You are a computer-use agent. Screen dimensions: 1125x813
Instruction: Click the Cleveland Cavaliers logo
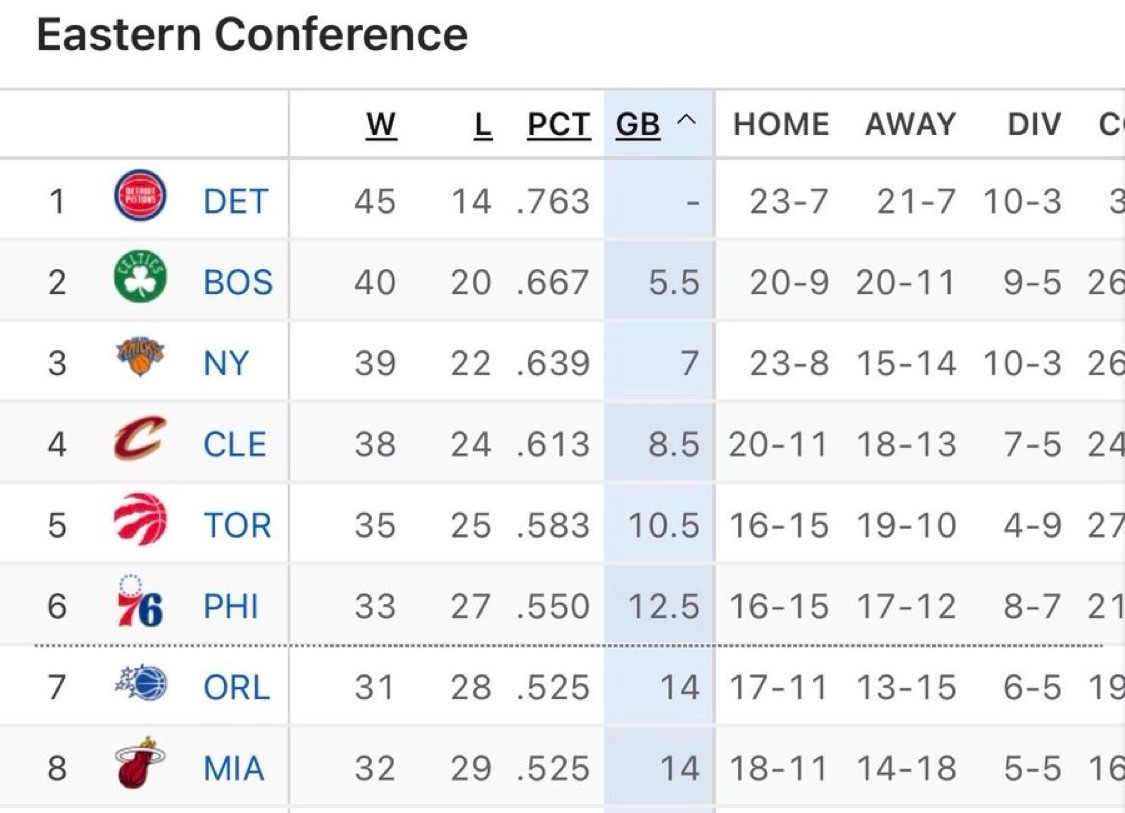(141, 441)
